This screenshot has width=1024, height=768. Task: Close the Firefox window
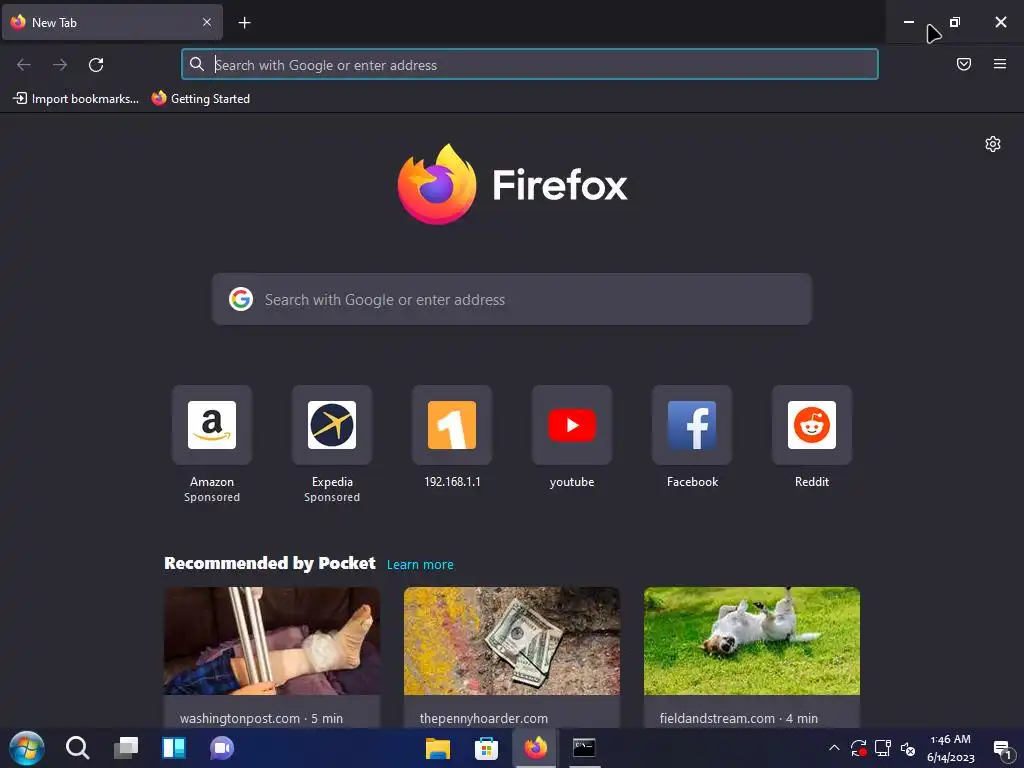coord(1000,22)
